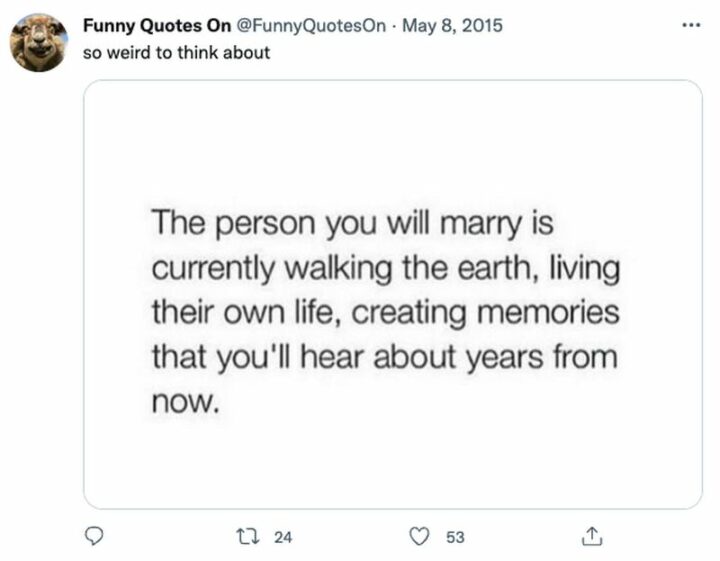Image resolution: width=720 pixels, height=561 pixels.
Task: Like the tweet with the heart icon
Action: [421, 537]
